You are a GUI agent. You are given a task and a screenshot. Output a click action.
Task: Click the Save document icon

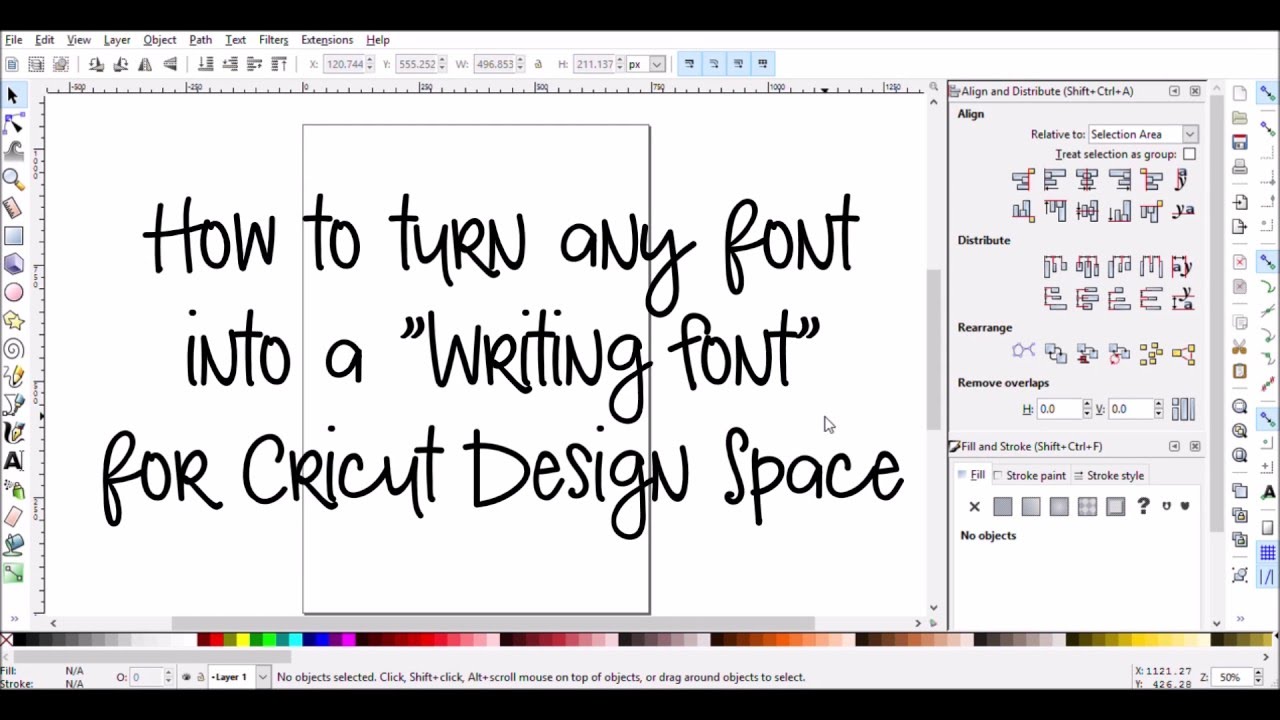1240,142
